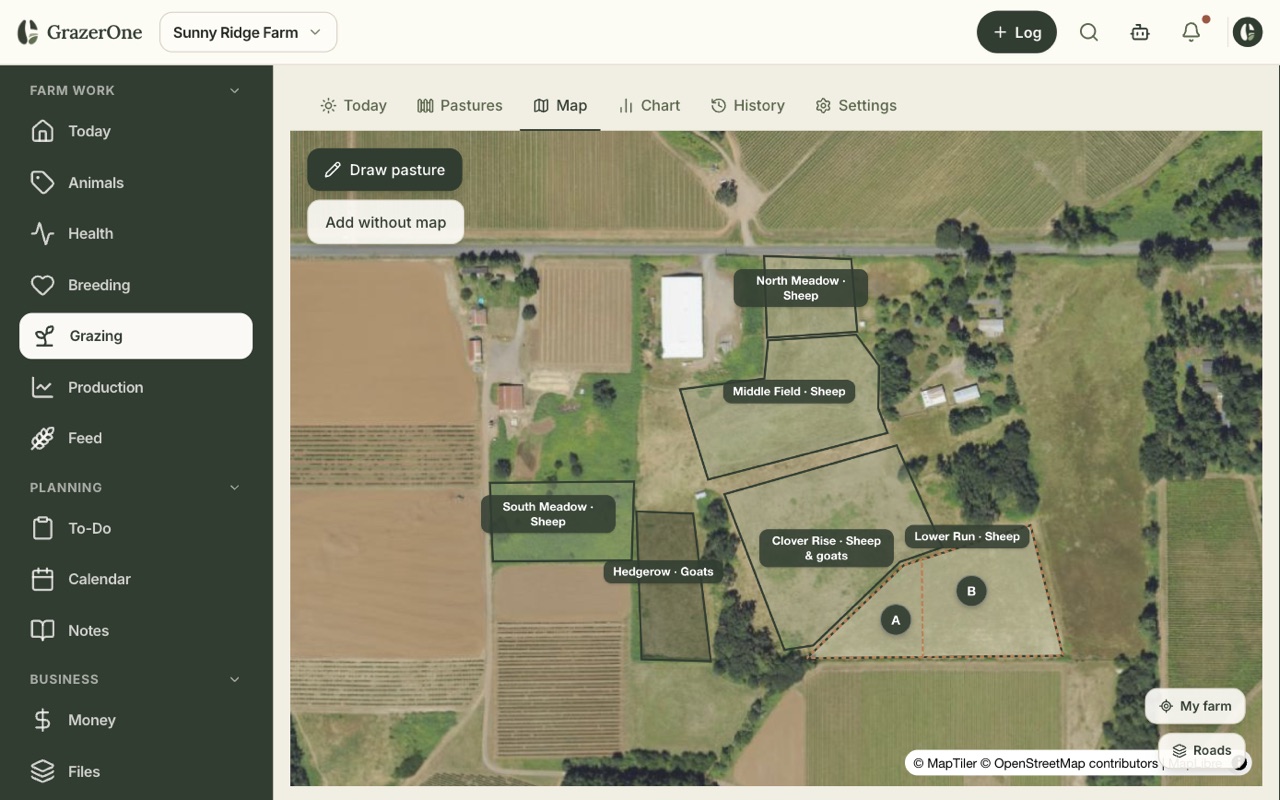This screenshot has height=800, width=1280.
Task: Click the Today house icon in sidebar
Action: tap(42, 131)
